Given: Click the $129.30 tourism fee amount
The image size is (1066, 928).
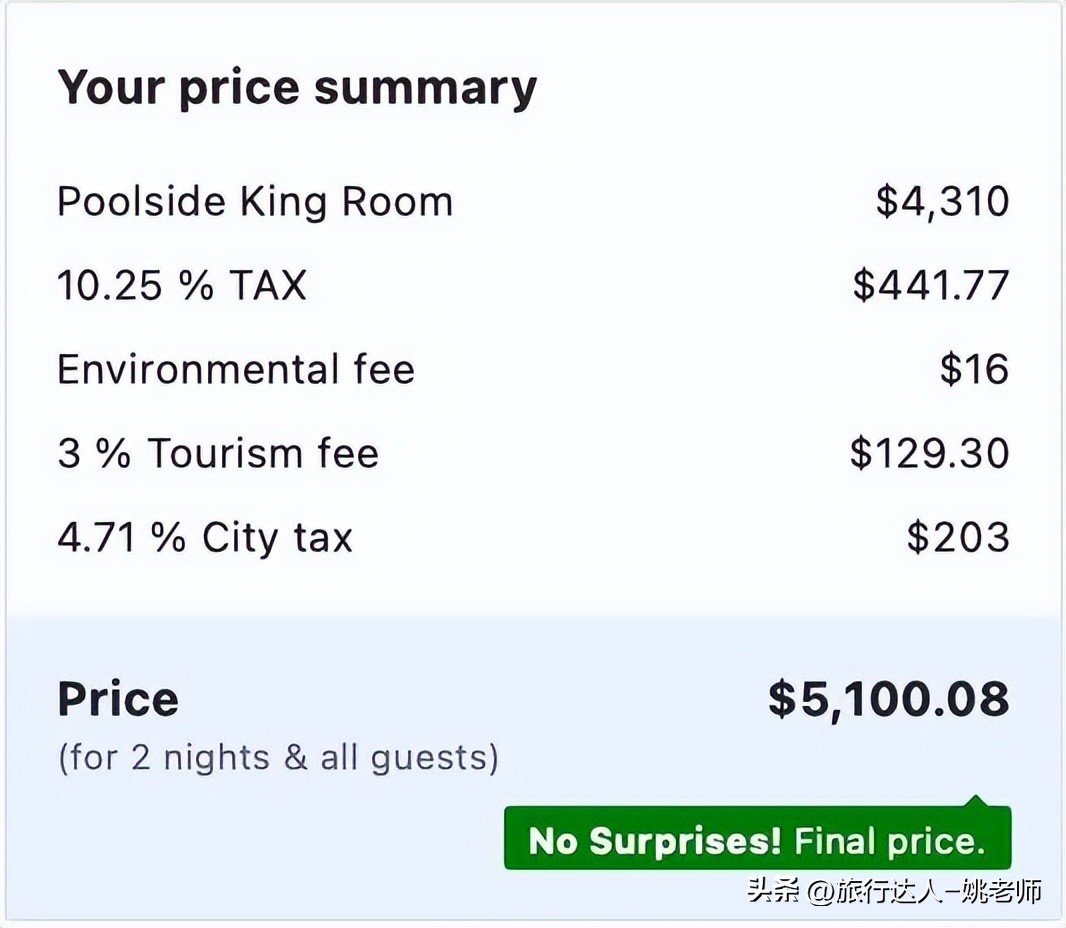Looking at the screenshot, I should click(x=929, y=454).
